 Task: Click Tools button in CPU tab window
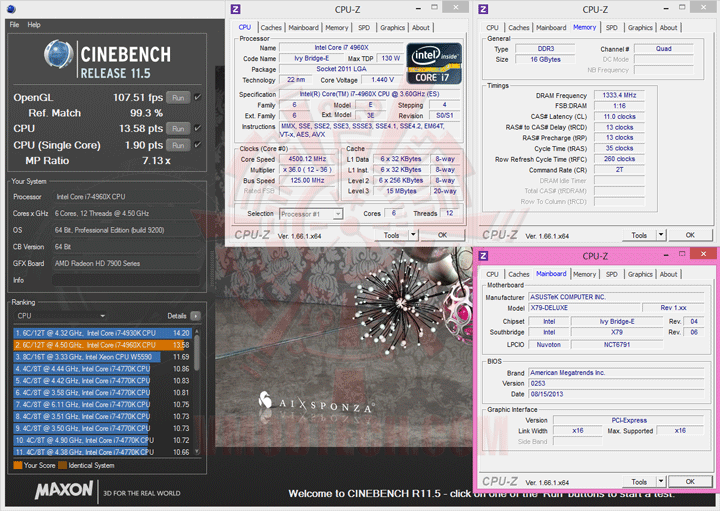pyautogui.click(x=392, y=235)
